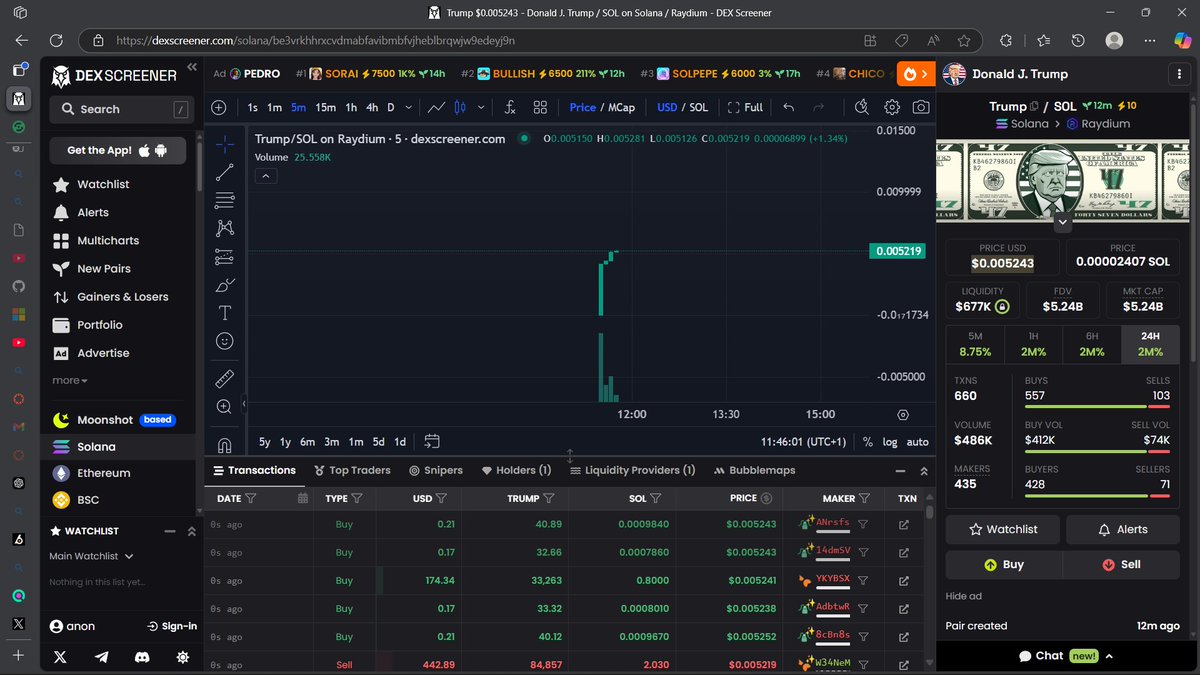This screenshot has height=675, width=1200.
Task: Toggle the theme settings icon in sidebar footer
Action: 183,657
